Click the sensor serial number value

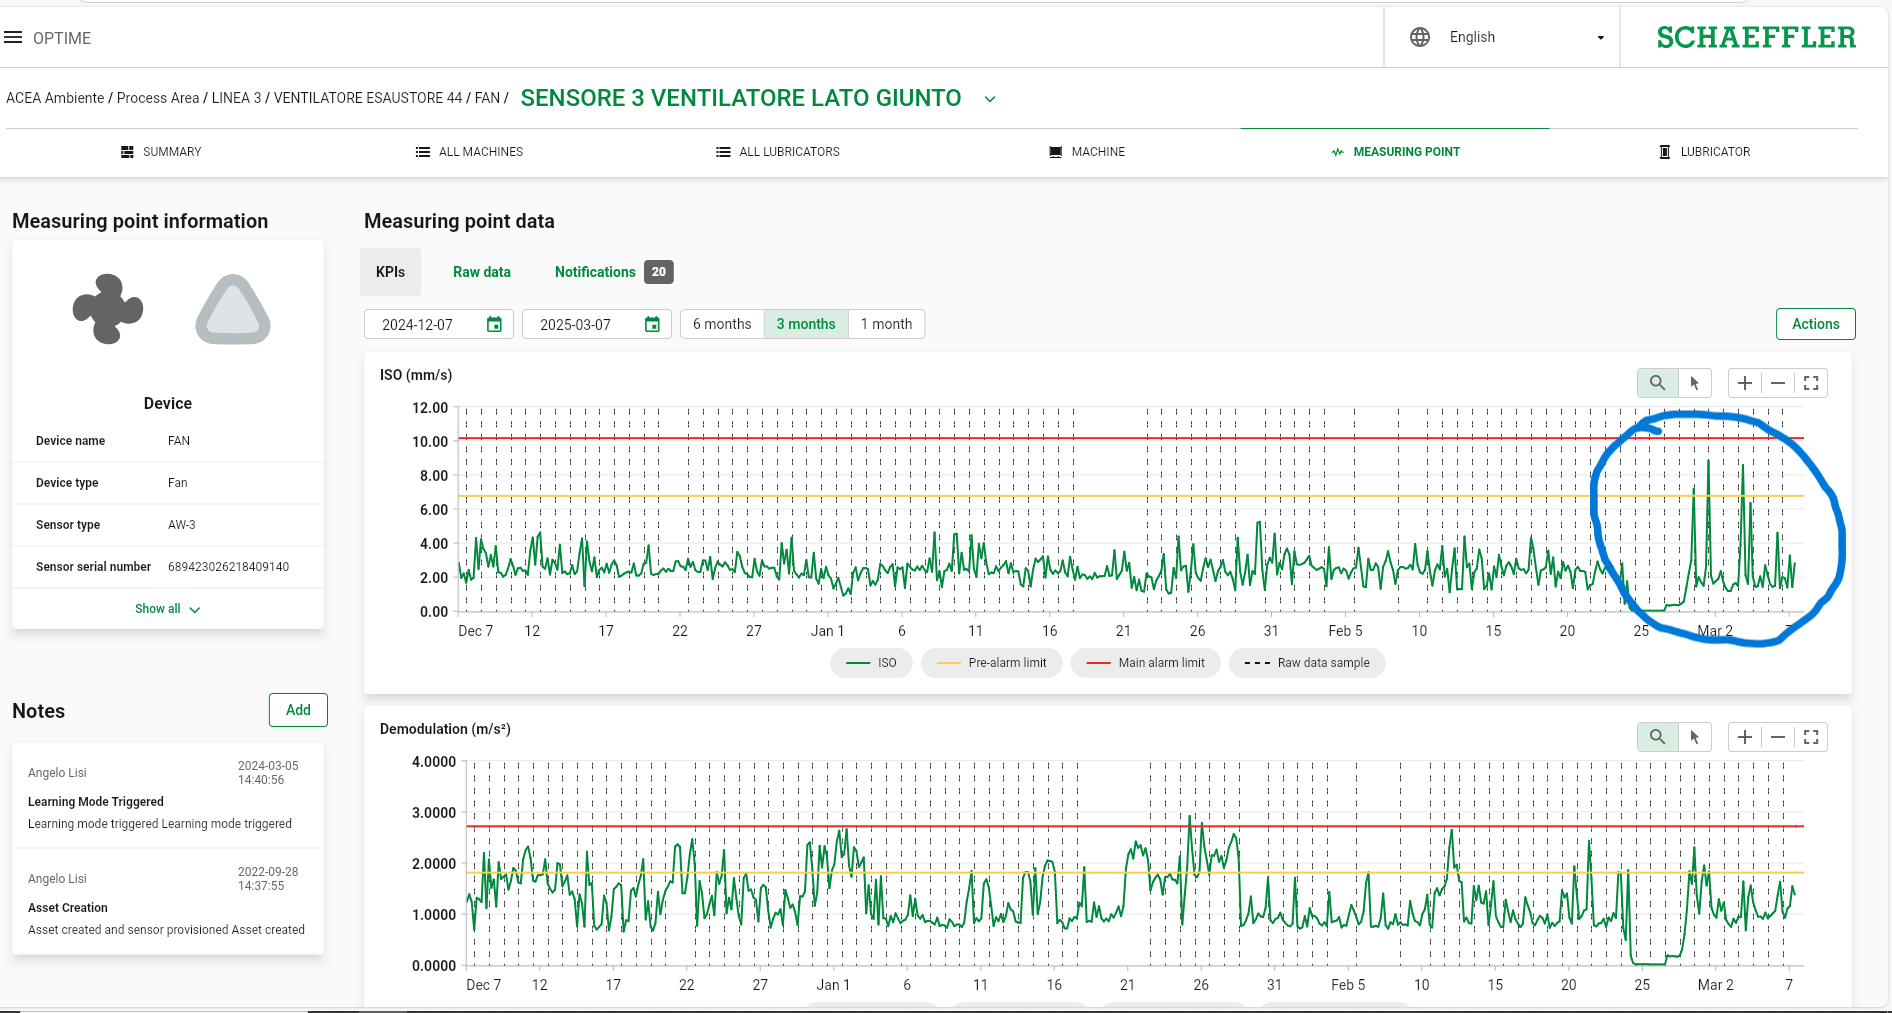pos(228,567)
